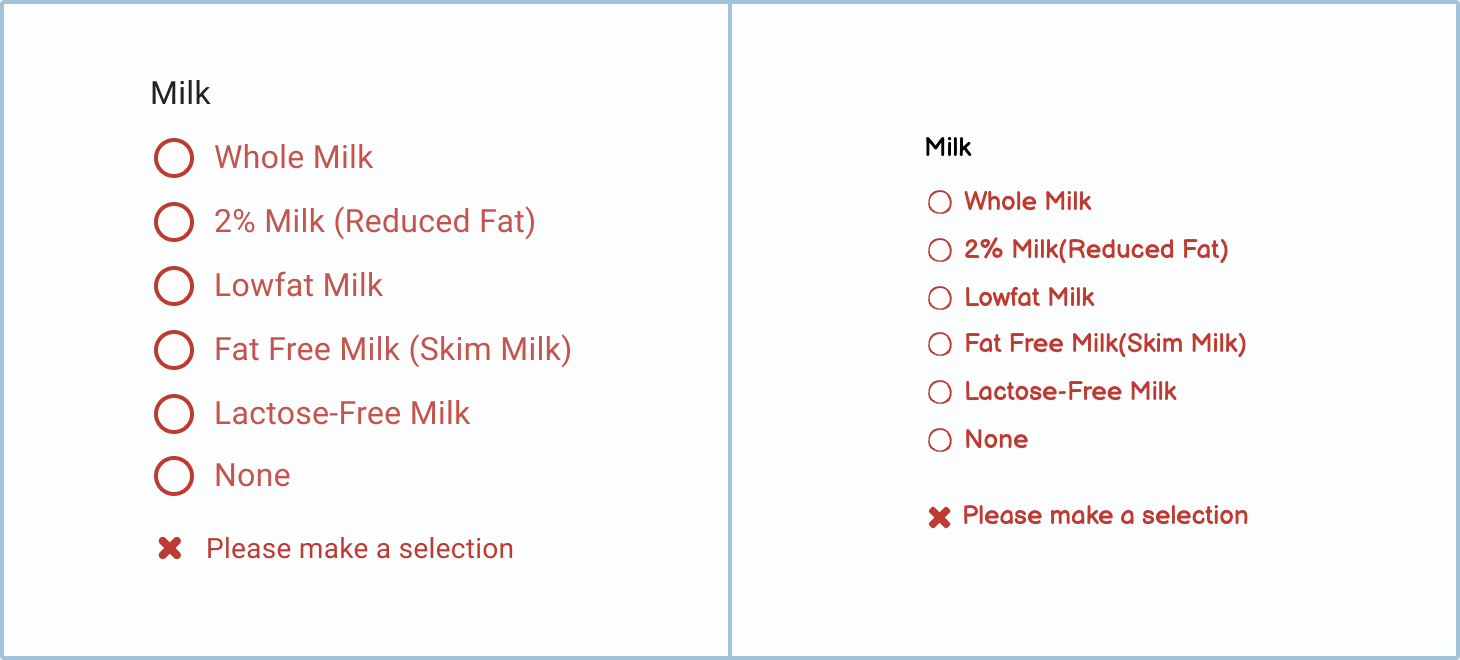Image resolution: width=1460 pixels, height=660 pixels.
Task: Select Lactose-Free Milk radio in right form
Action: [940, 392]
